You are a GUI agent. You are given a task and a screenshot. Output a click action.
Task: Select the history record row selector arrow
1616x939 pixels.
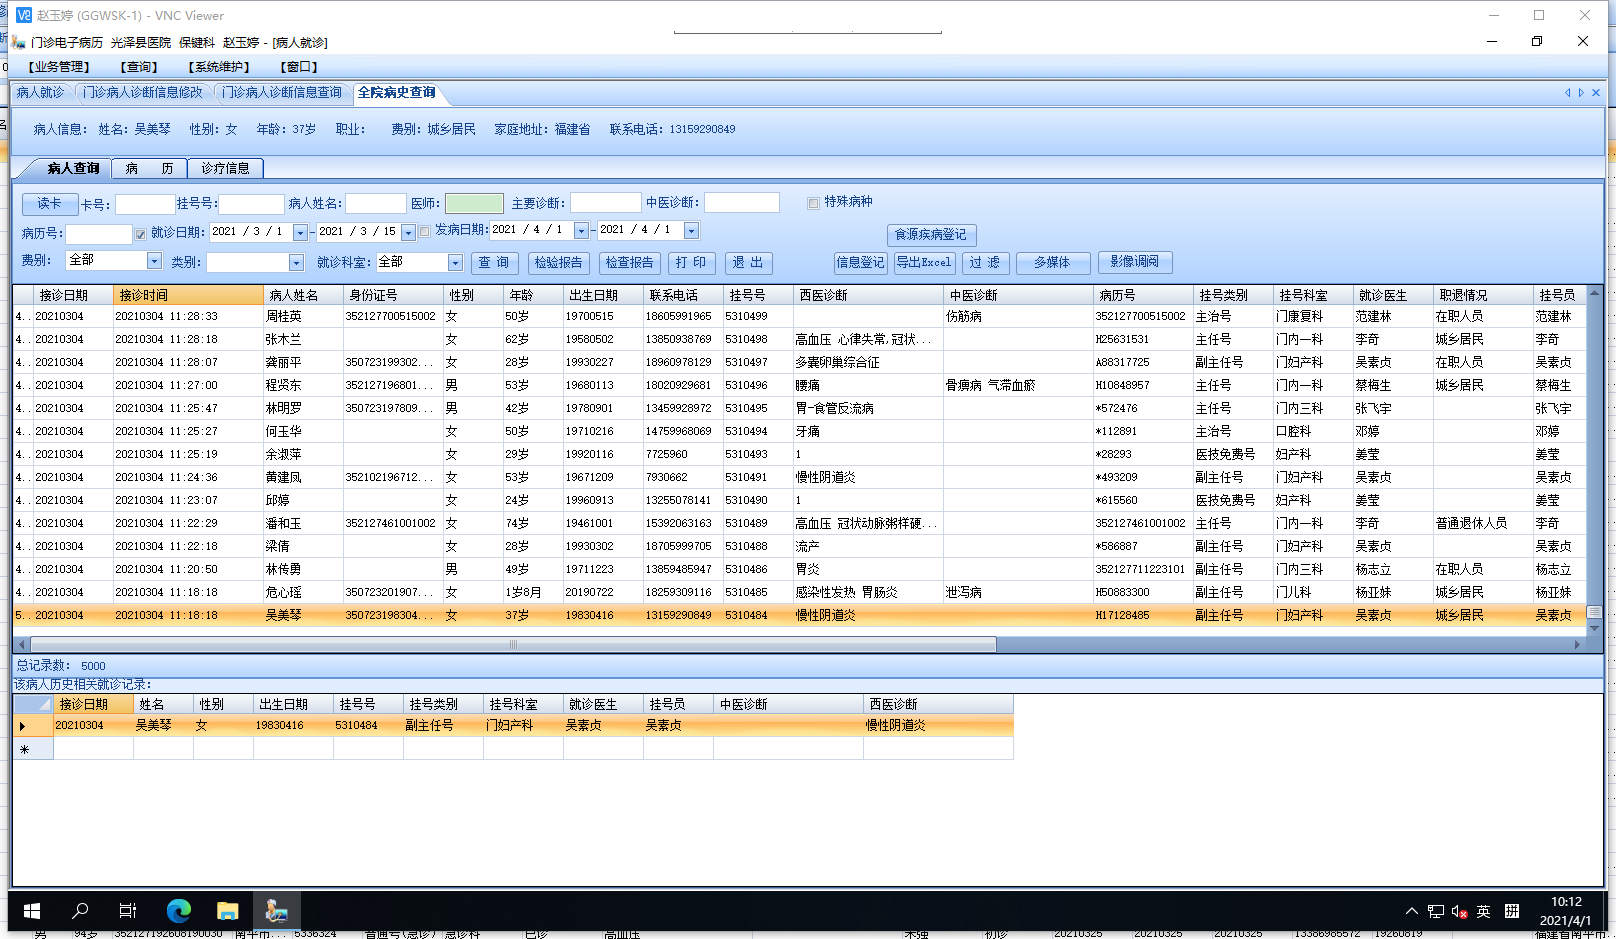pyautogui.click(x=33, y=726)
